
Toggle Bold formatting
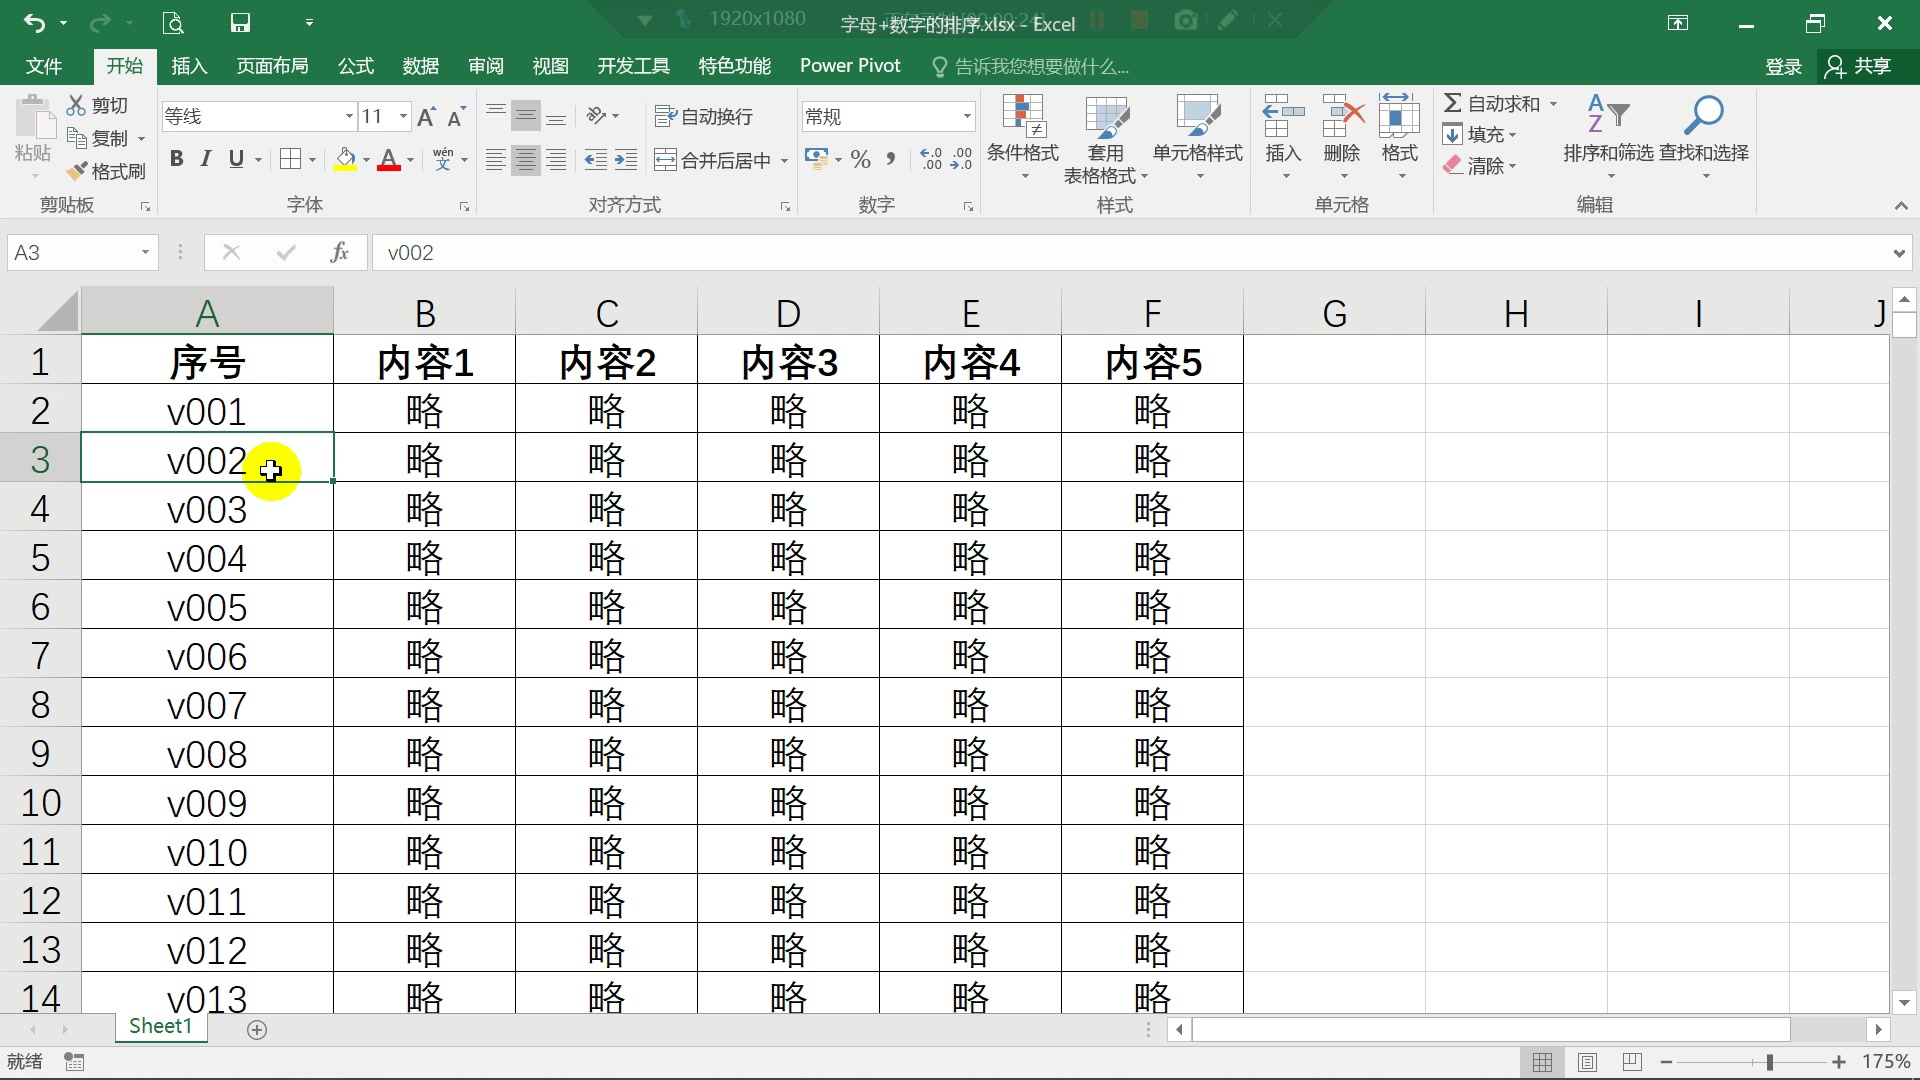pyautogui.click(x=177, y=159)
